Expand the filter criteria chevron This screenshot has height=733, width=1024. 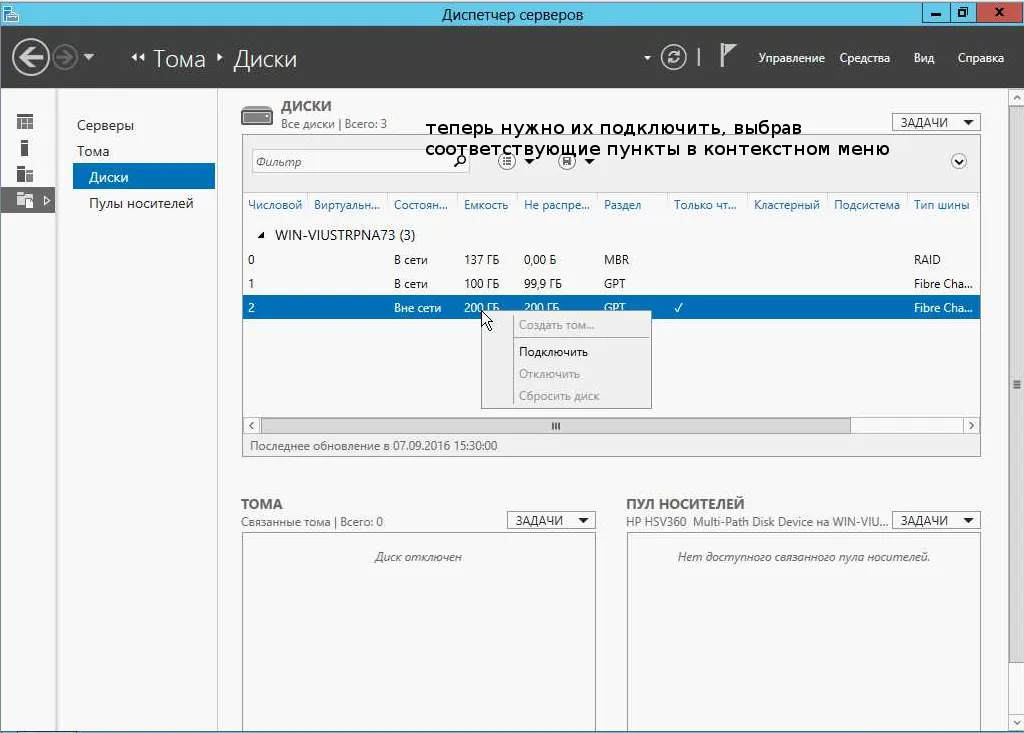coord(958,161)
